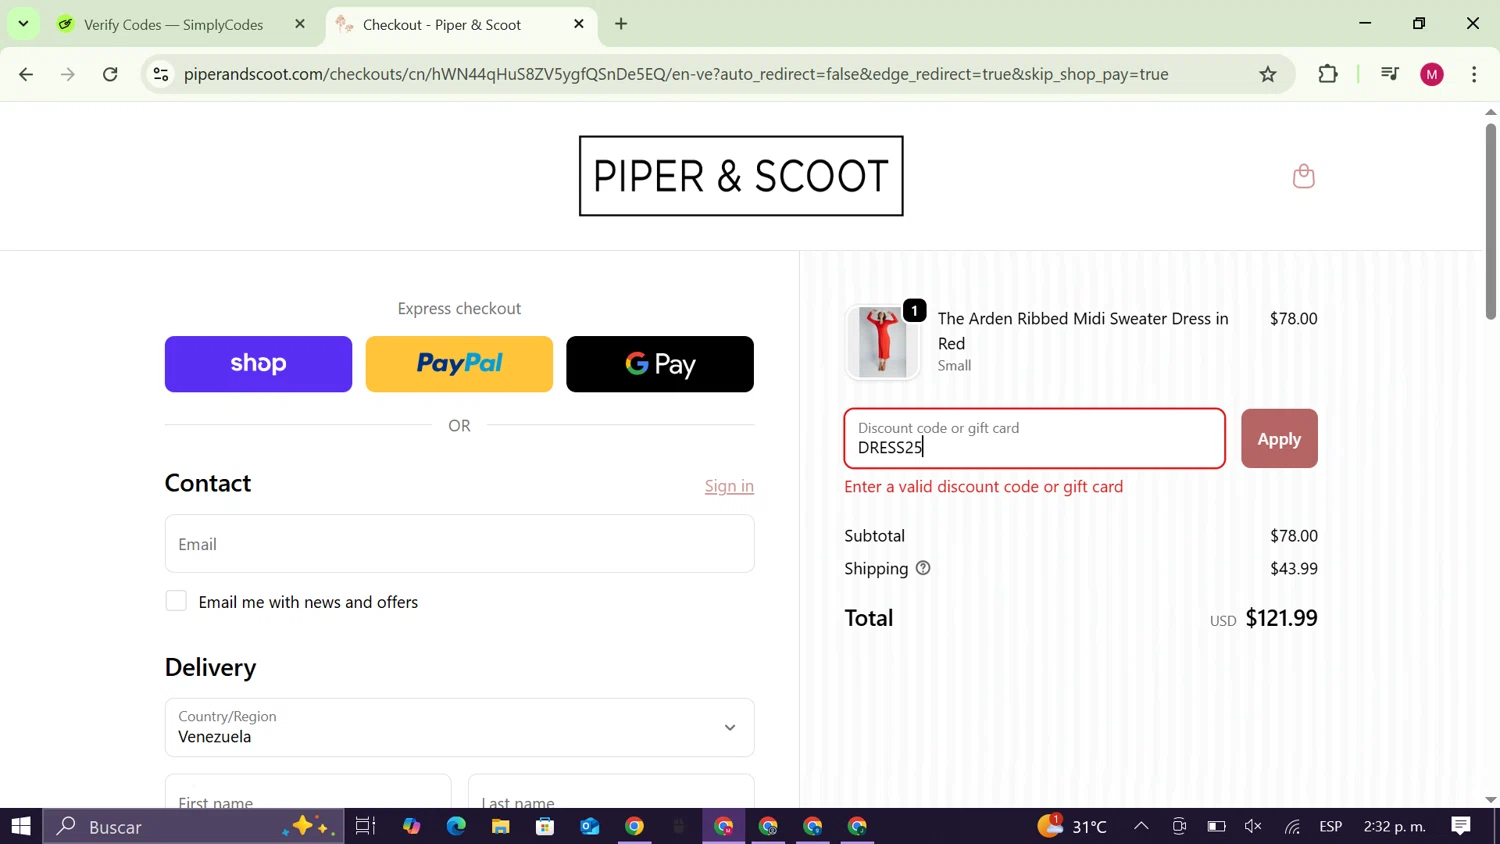Go back to the previous page
The width and height of the screenshot is (1500, 844).
(x=26, y=74)
